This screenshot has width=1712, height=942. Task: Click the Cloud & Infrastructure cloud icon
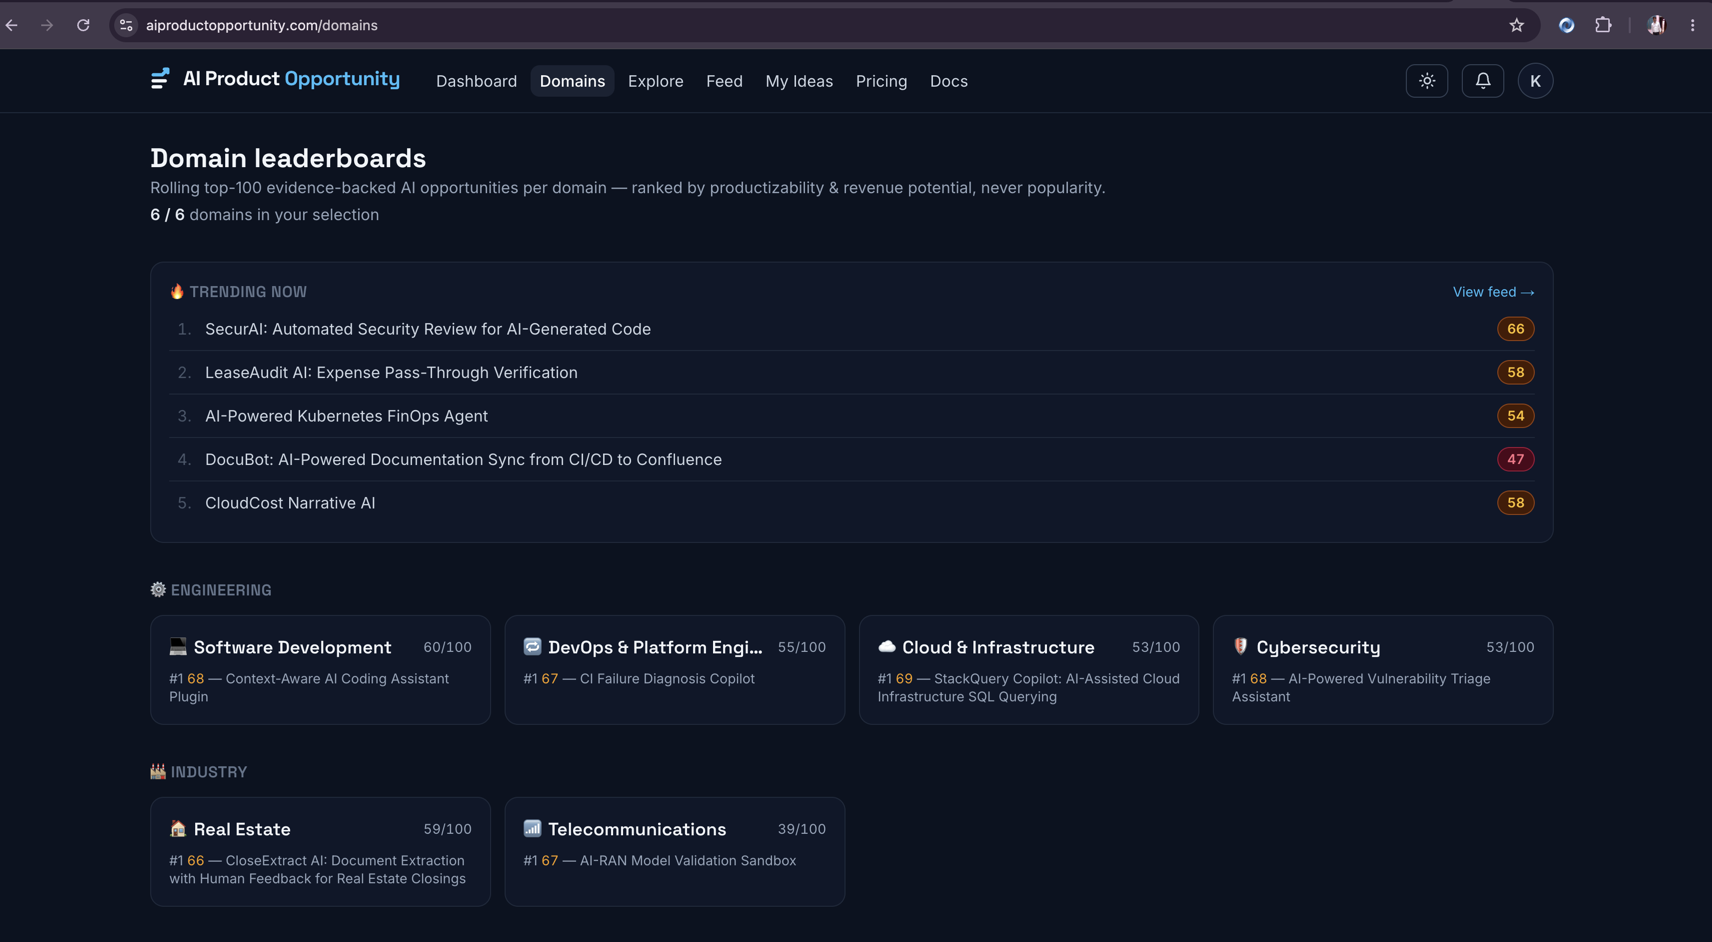(886, 646)
